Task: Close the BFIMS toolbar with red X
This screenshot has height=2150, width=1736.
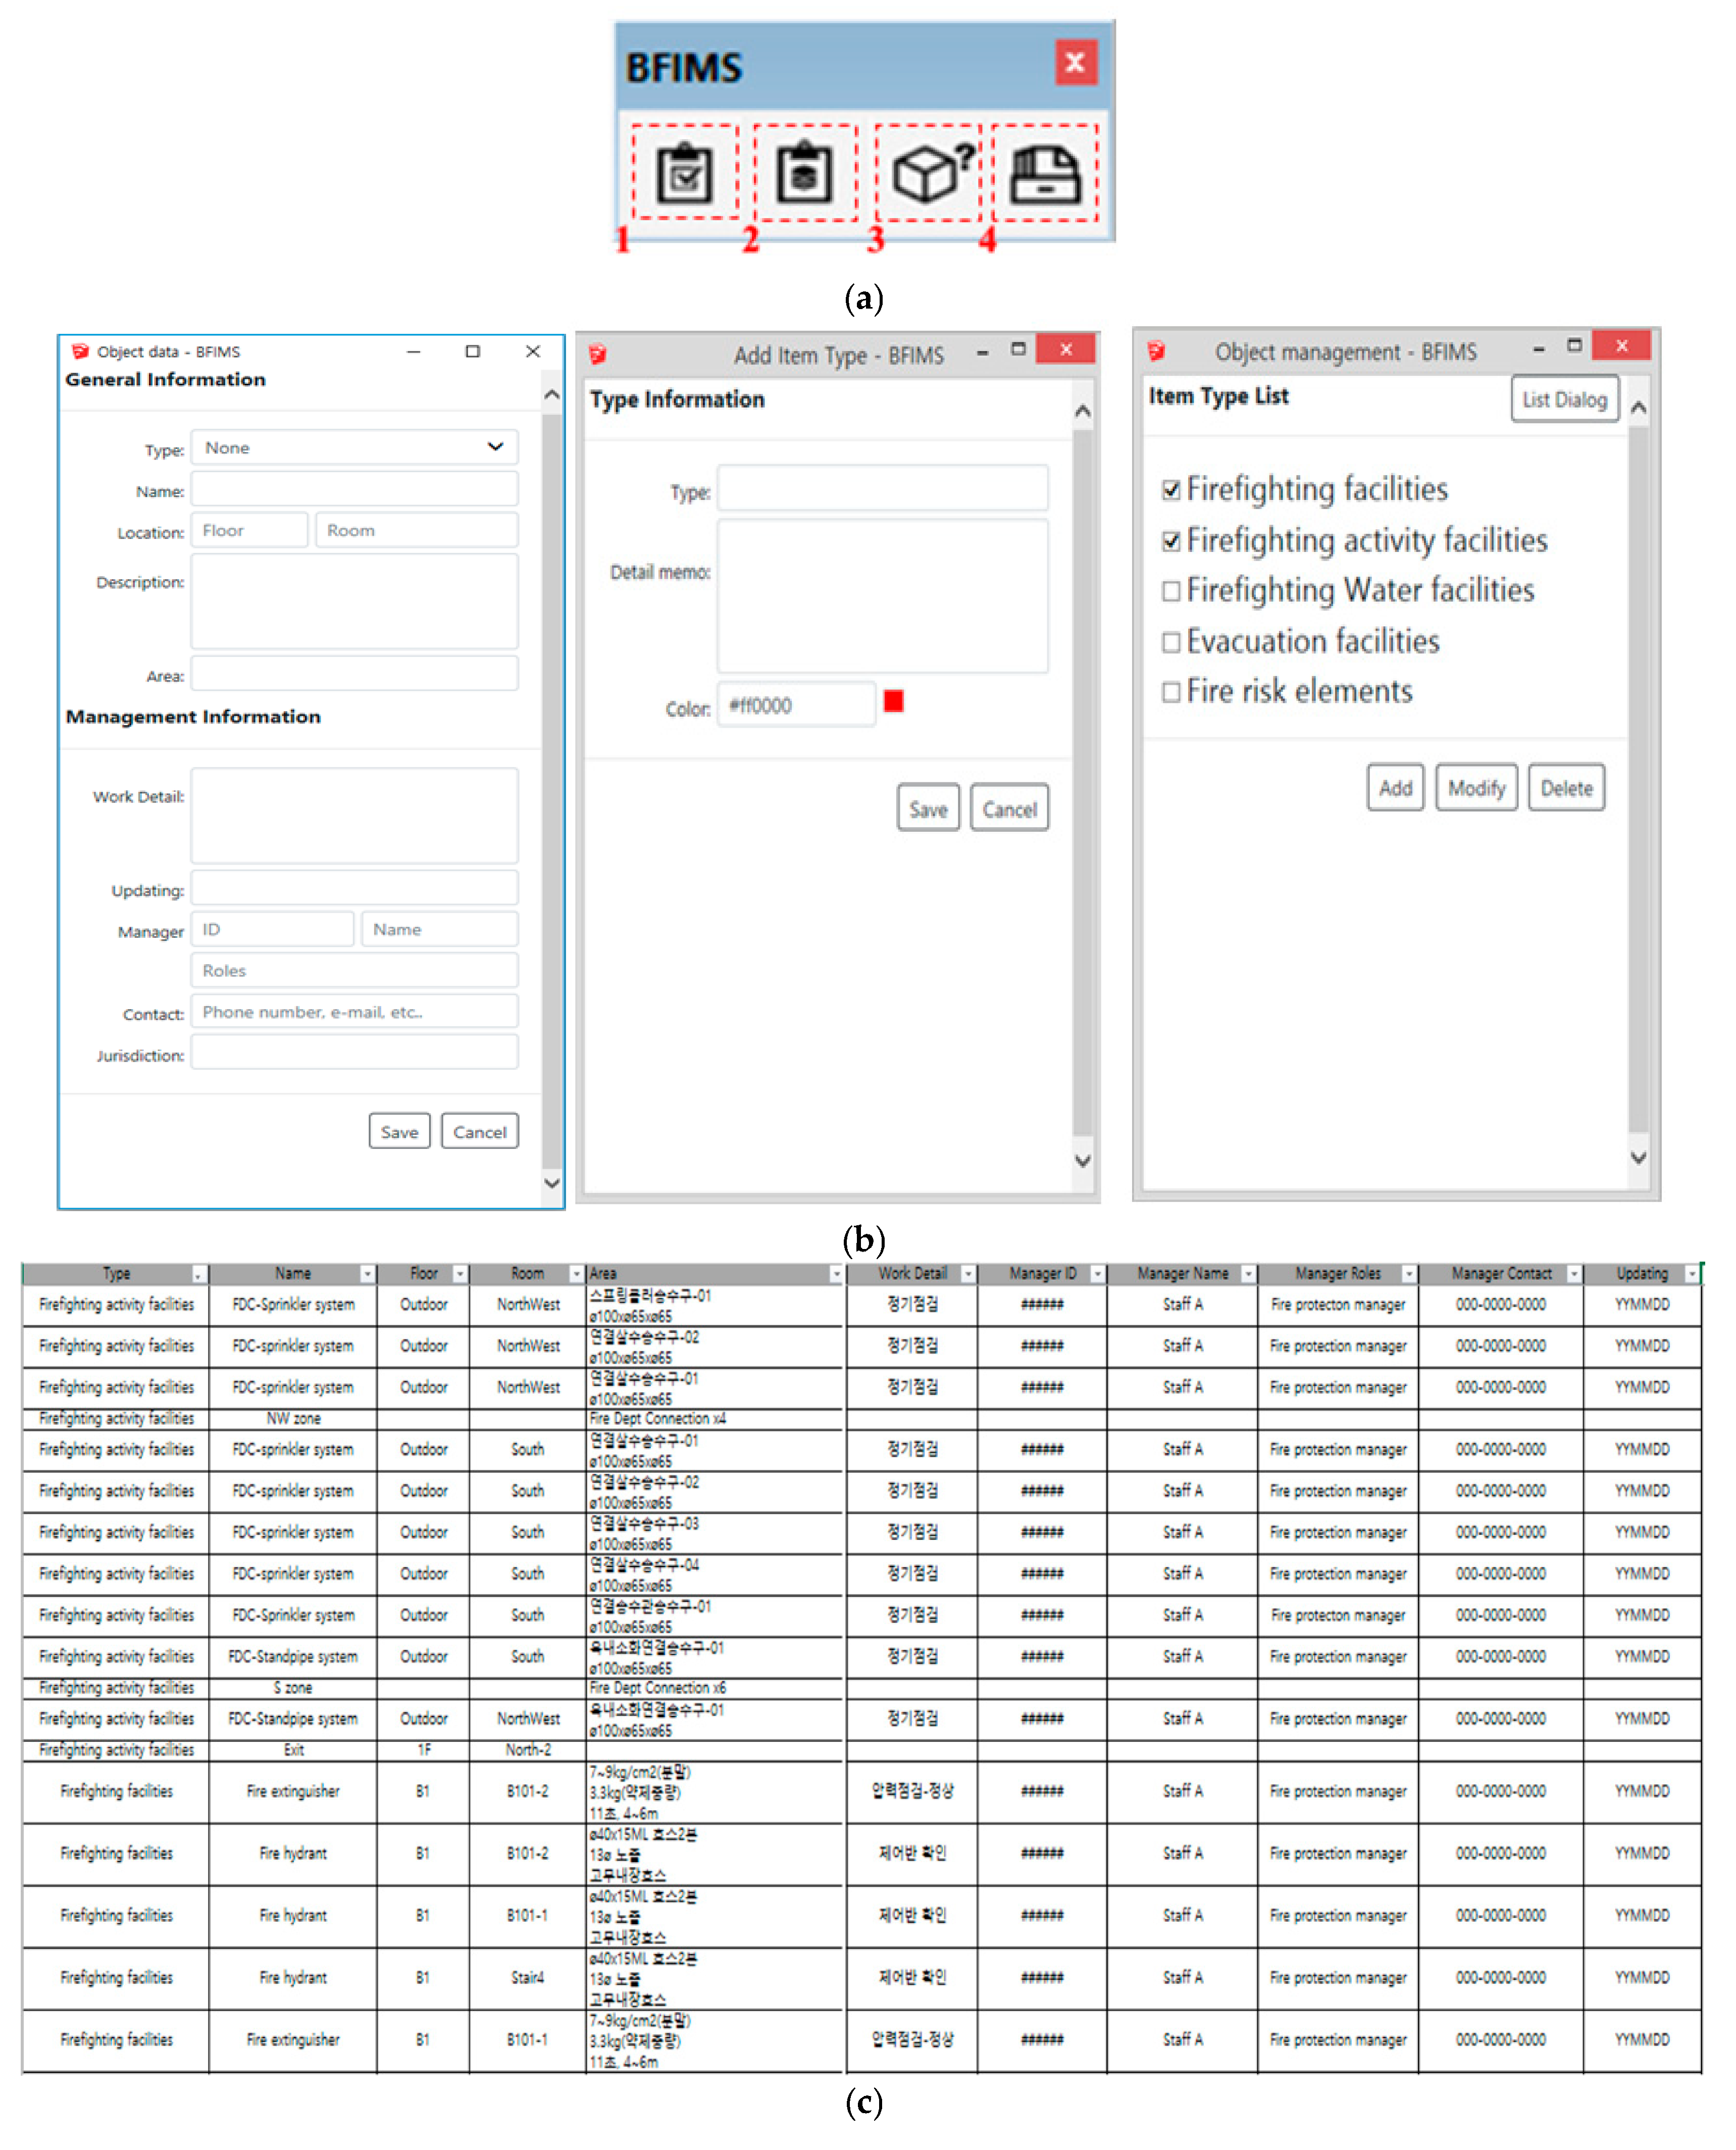Action: (1076, 62)
